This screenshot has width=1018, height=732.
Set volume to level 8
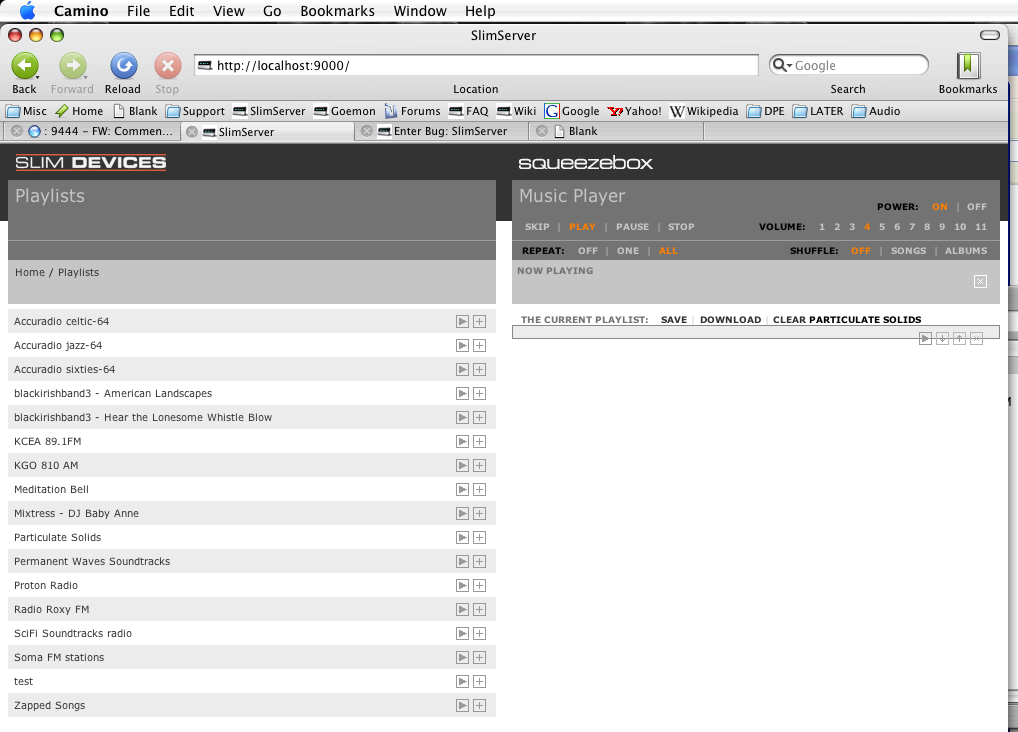tap(926, 227)
